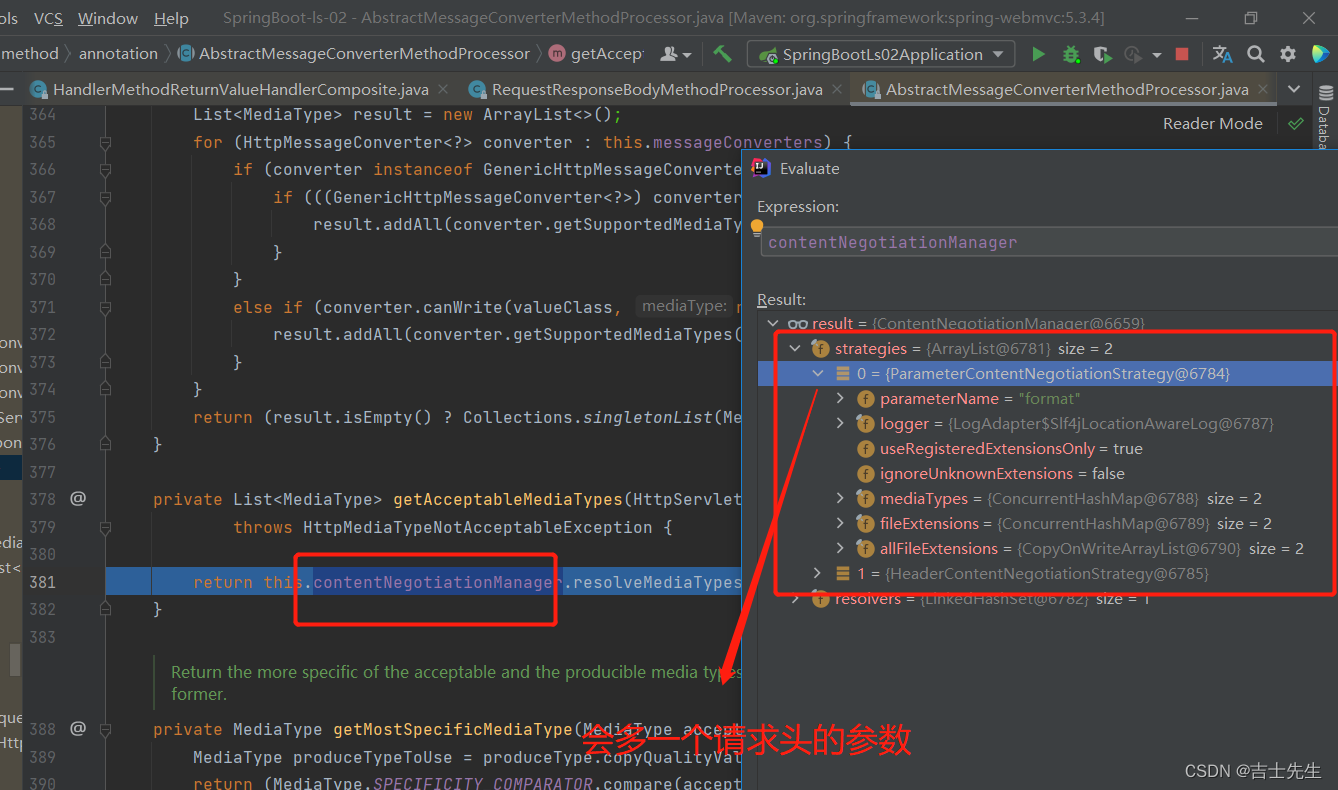The width and height of the screenshot is (1338, 790).
Task: Click class icon on AbstractMessageConverterMethodProcessor breadcrumb
Action: 186,54
